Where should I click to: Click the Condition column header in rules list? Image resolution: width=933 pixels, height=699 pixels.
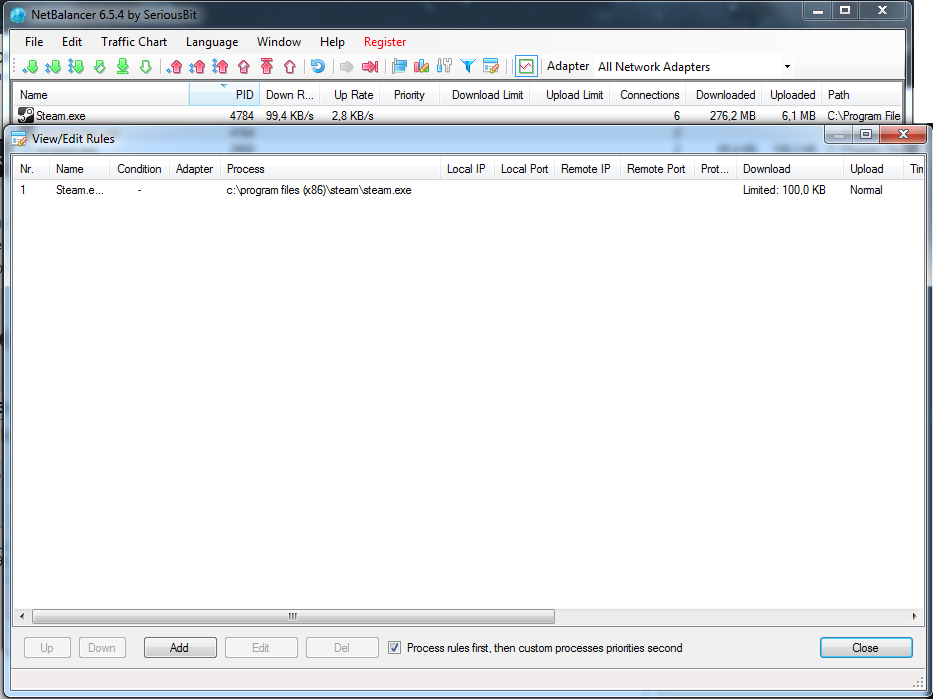139,169
